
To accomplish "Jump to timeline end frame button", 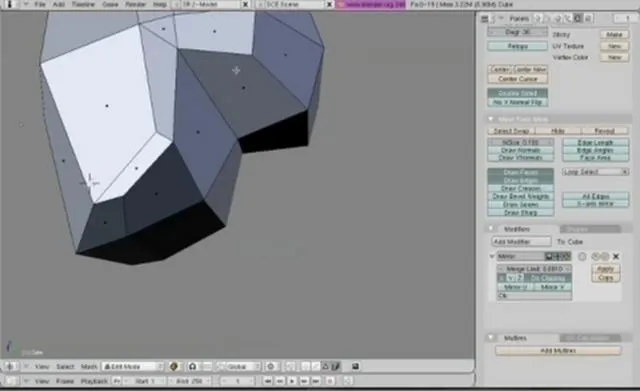I will tap(316, 381).
